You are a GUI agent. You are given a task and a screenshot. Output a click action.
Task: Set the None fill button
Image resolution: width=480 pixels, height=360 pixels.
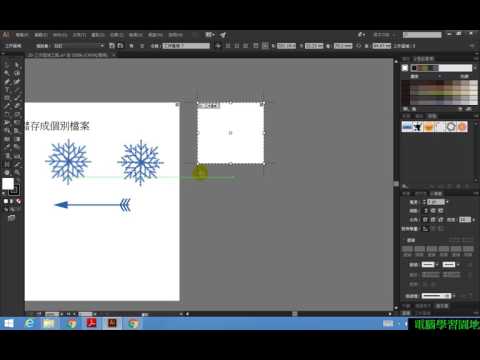point(18,201)
